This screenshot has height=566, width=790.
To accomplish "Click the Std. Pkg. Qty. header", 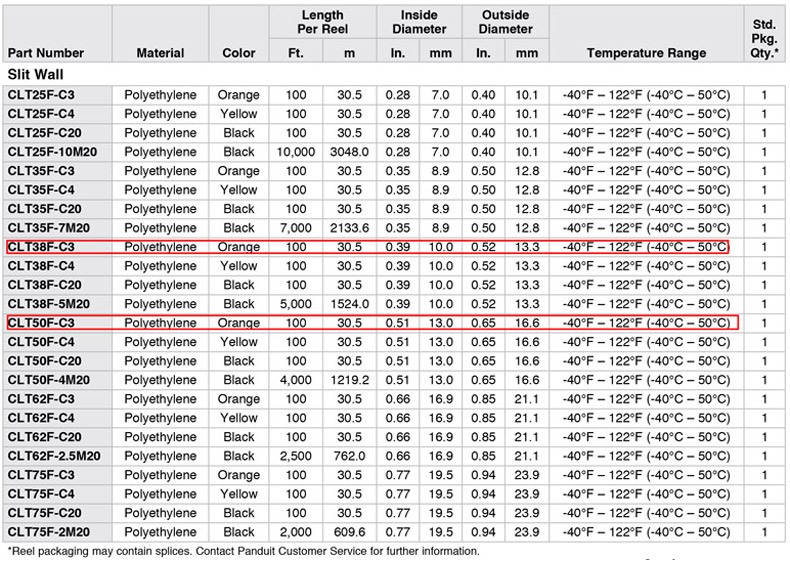I will point(763,37).
